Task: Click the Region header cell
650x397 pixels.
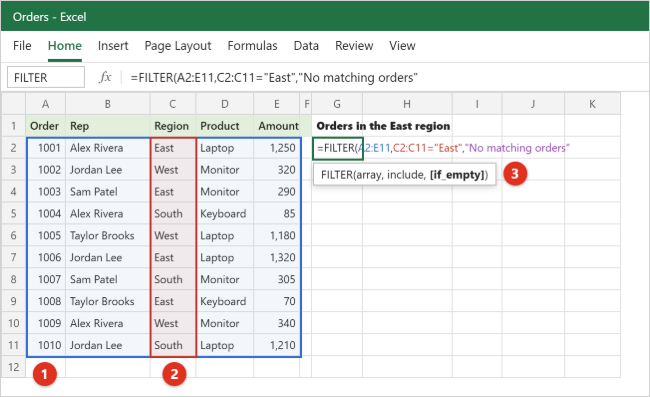Action: [x=172, y=126]
